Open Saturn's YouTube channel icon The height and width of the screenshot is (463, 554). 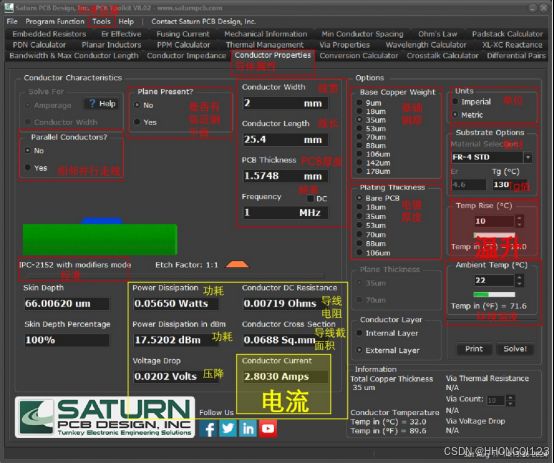pyautogui.click(x=268, y=429)
